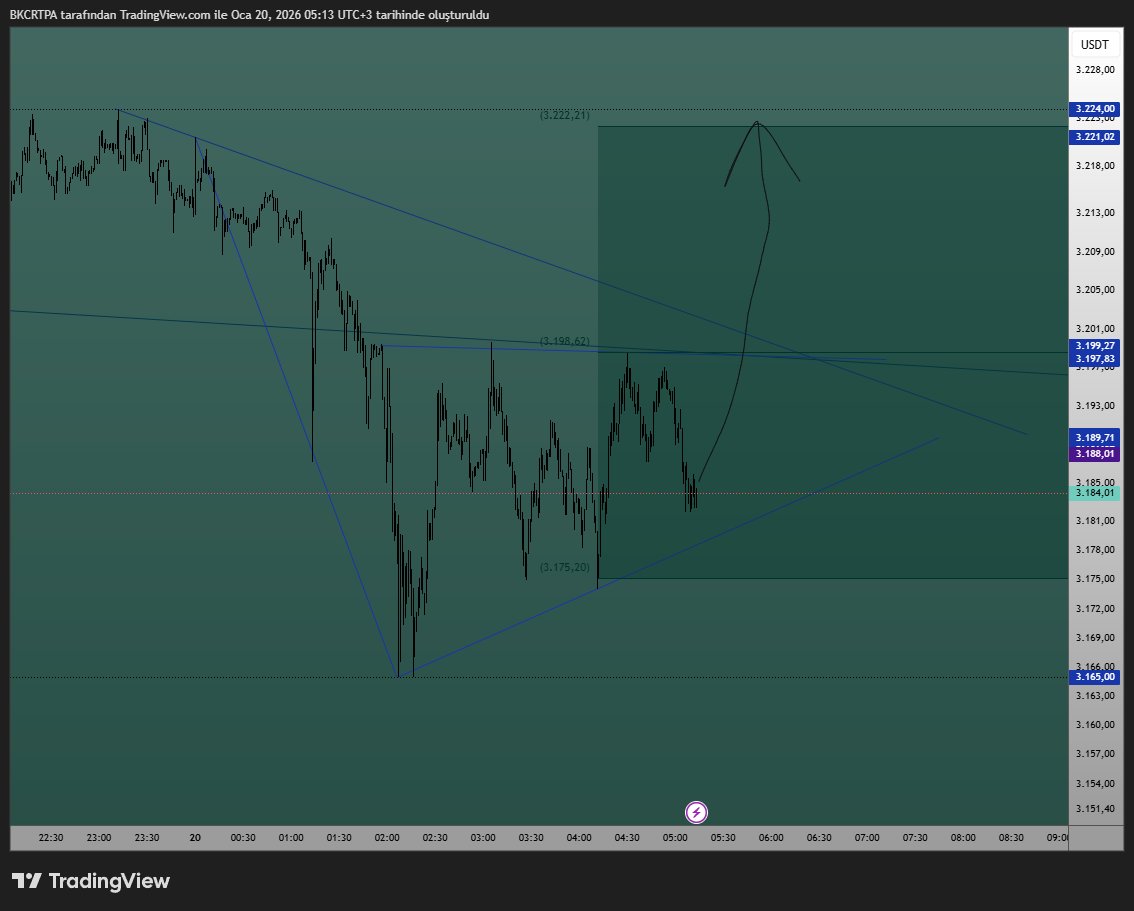Click the bold 20 date label
This screenshot has height=911, width=1134.
(x=195, y=837)
